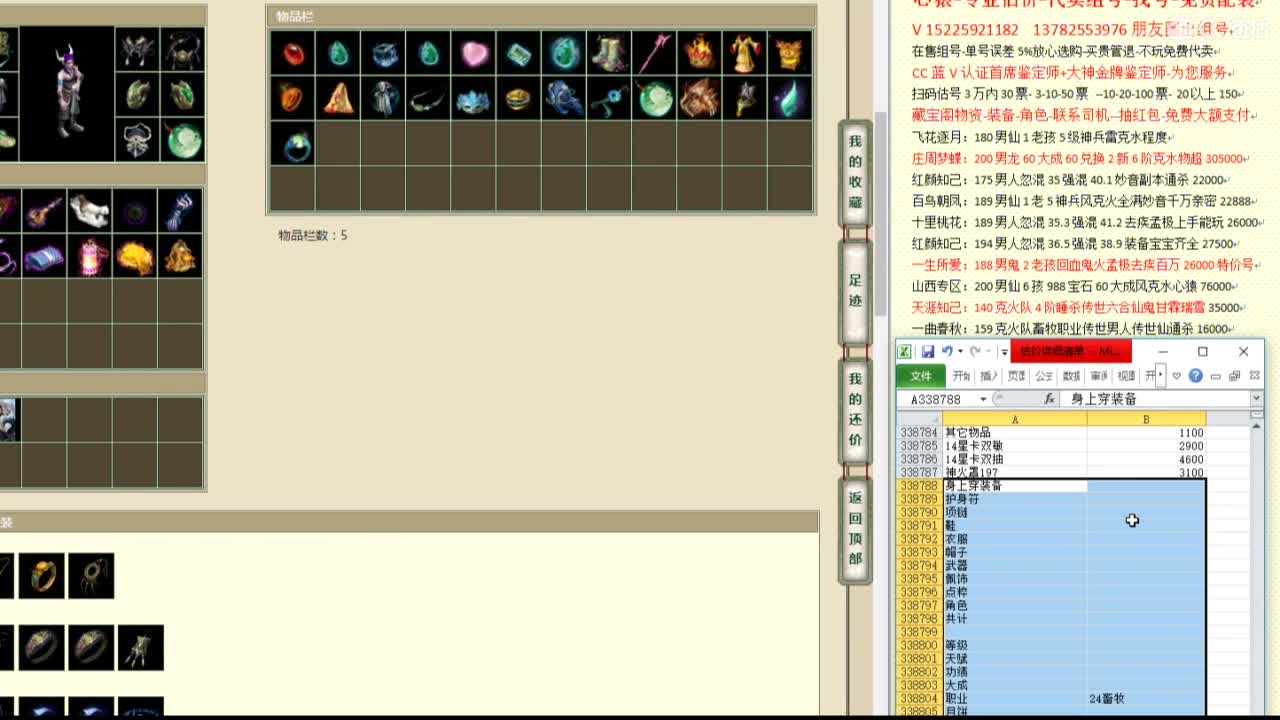Click the animal skull item
1280x720 pixels.
click(89, 211)
